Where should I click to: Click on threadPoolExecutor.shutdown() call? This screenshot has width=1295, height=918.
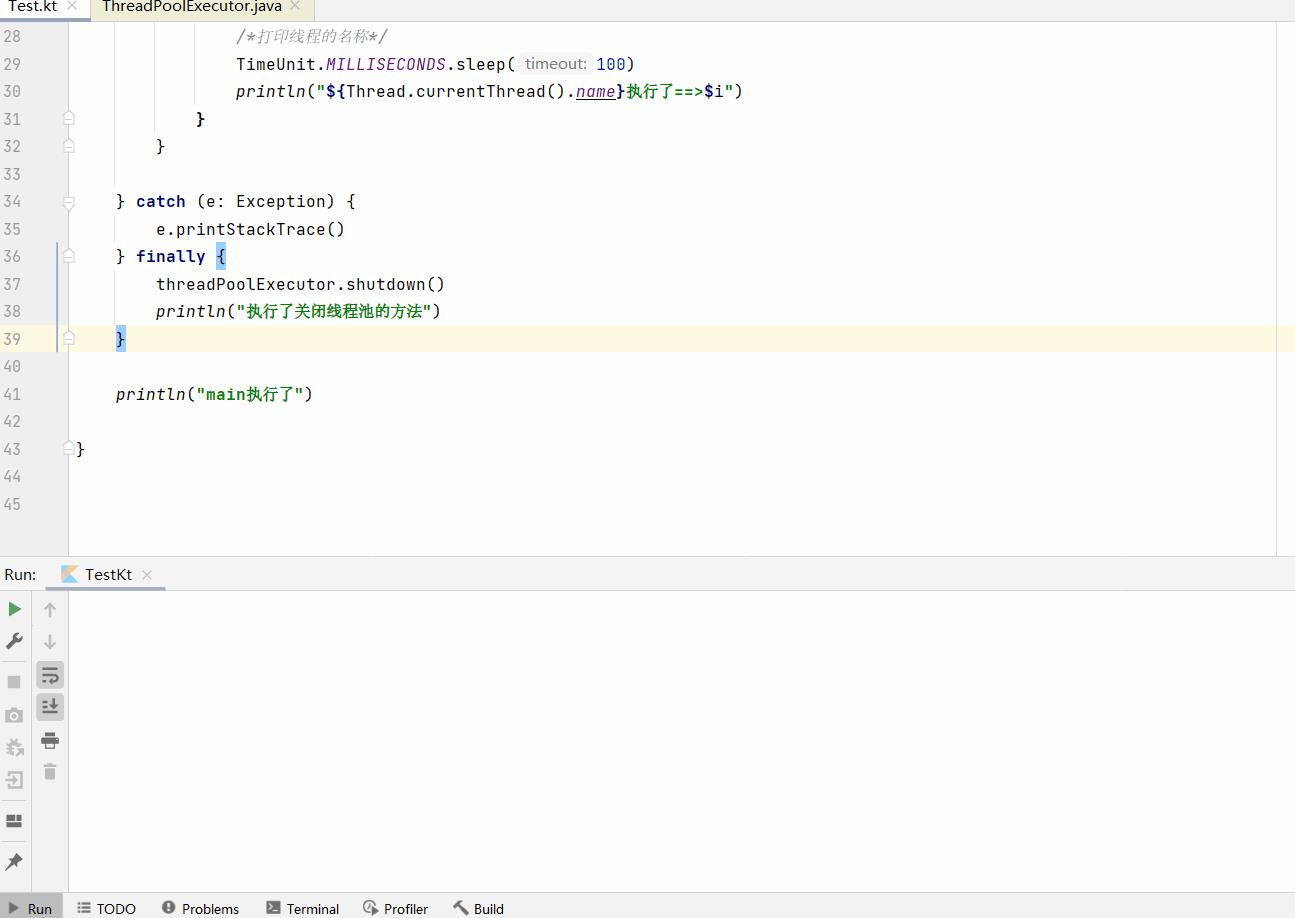[300, 284]
